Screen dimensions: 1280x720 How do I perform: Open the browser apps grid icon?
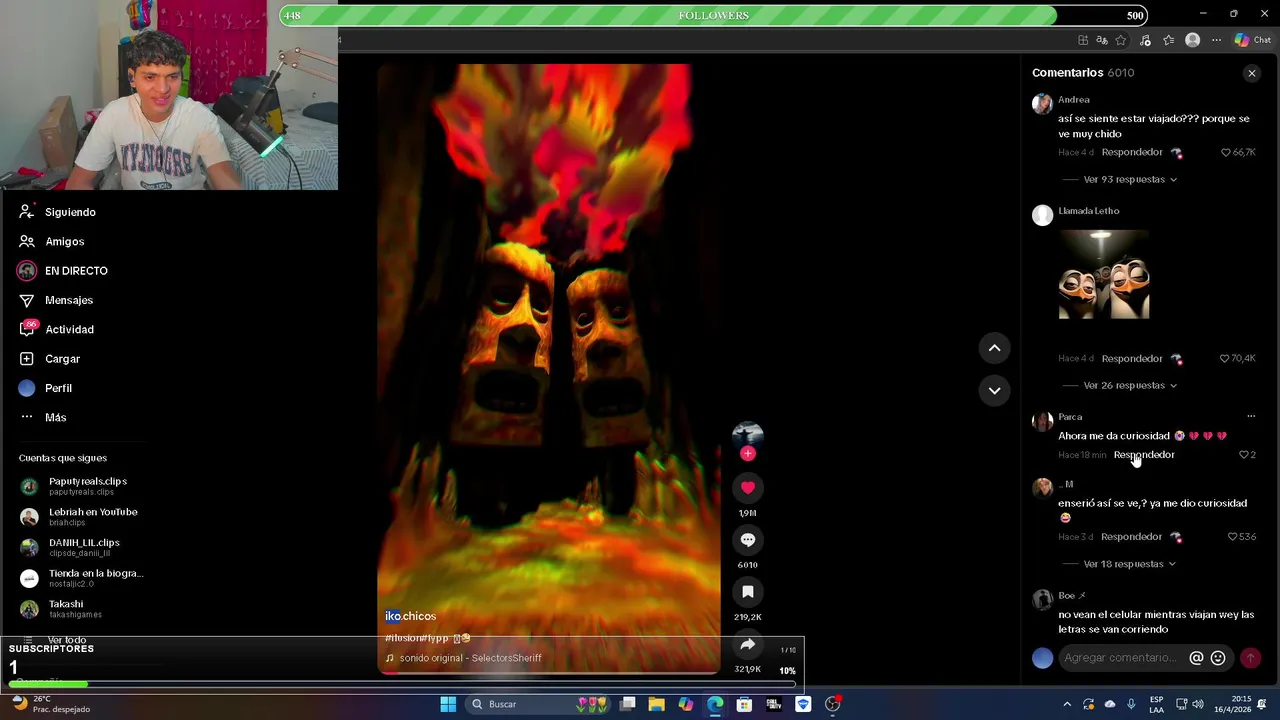tap(1083, 40)
